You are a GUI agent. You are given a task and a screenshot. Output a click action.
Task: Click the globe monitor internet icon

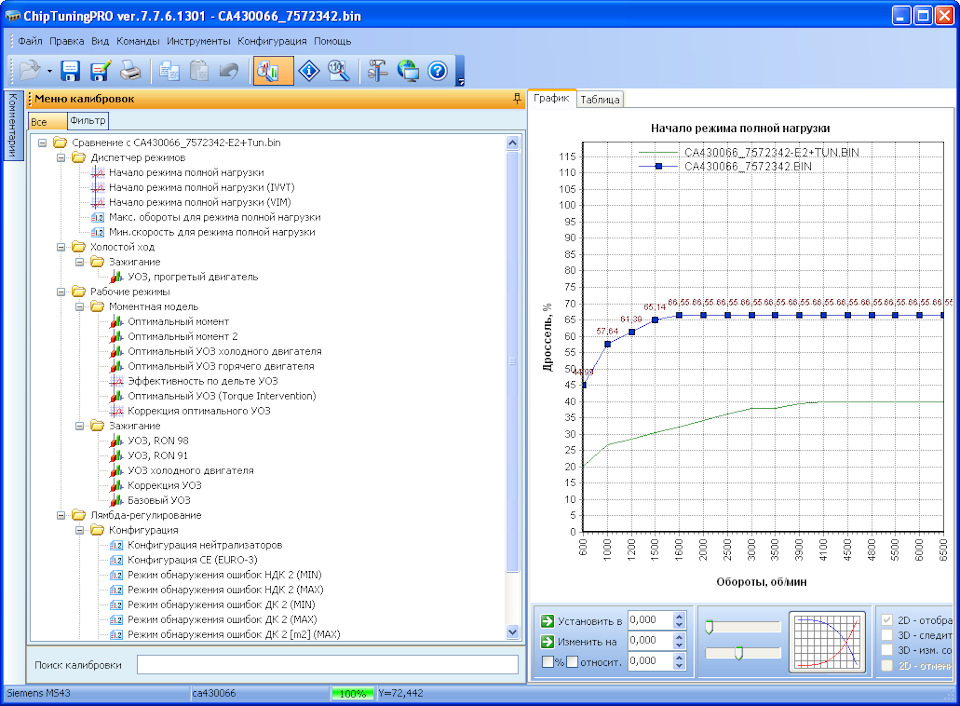click(x=408, y=70)
